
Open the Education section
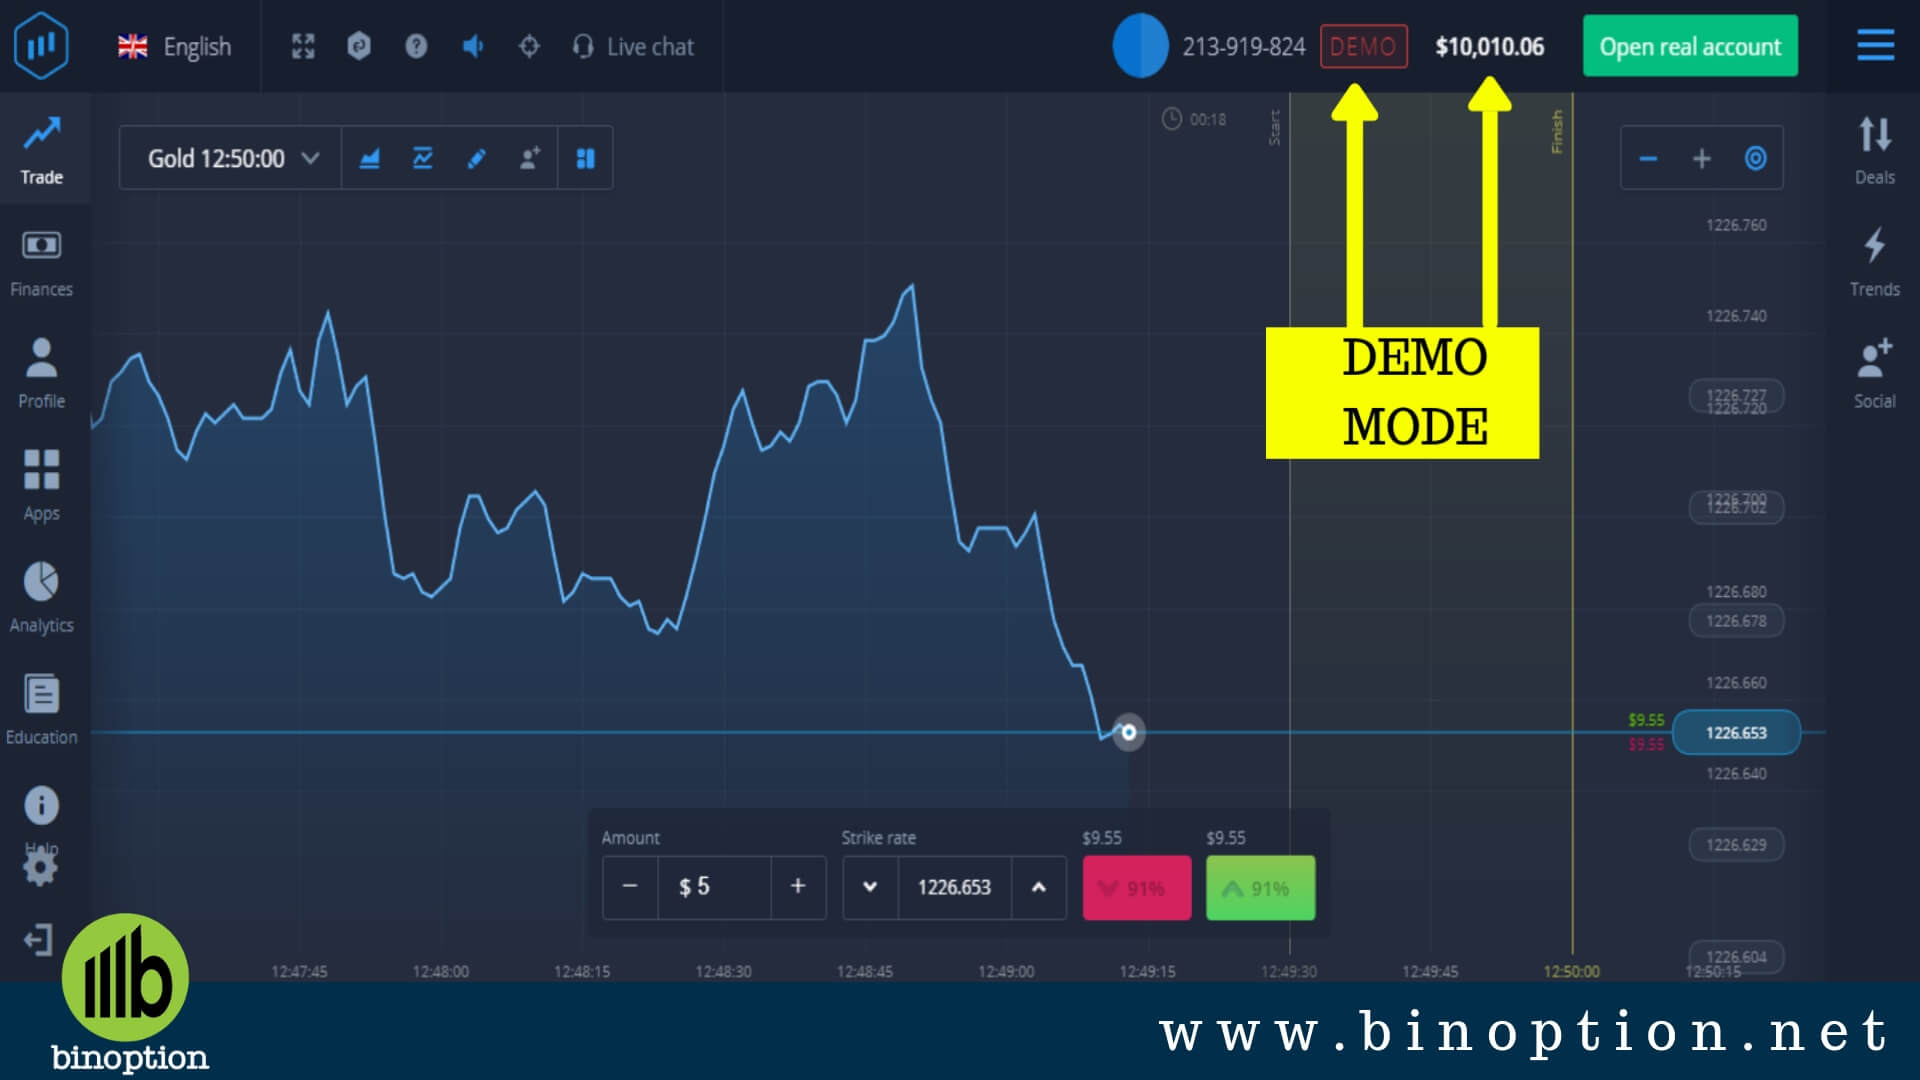click(x=41, y=708)
